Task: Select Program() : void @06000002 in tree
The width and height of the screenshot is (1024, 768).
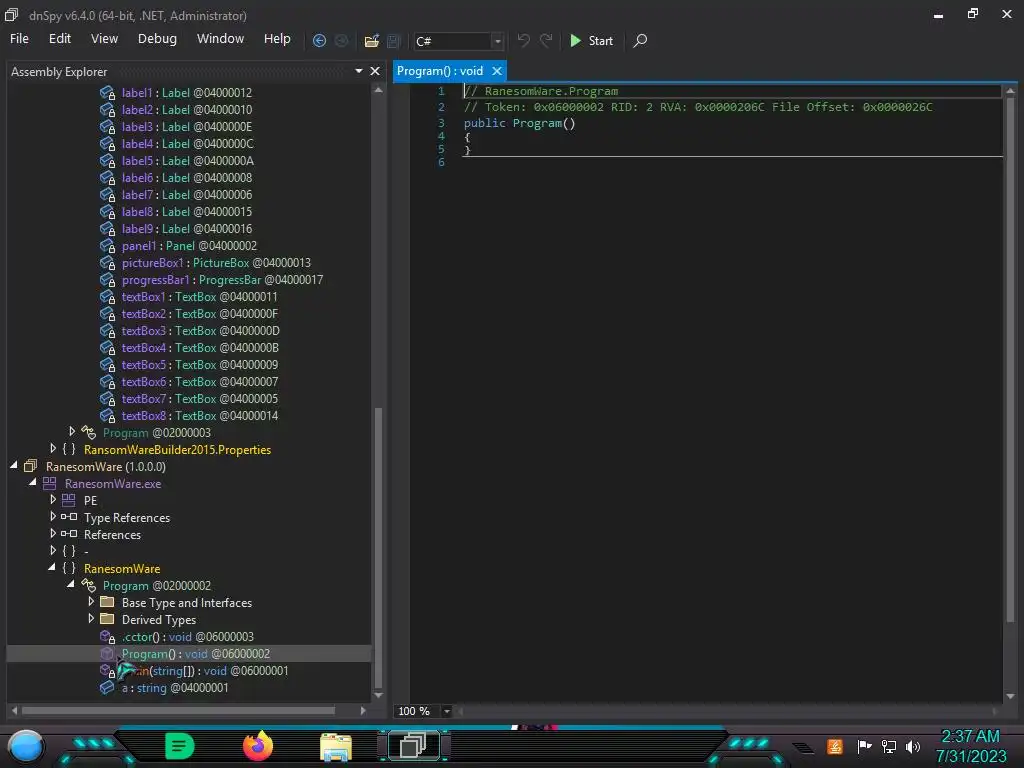Action: pos(195,654)
